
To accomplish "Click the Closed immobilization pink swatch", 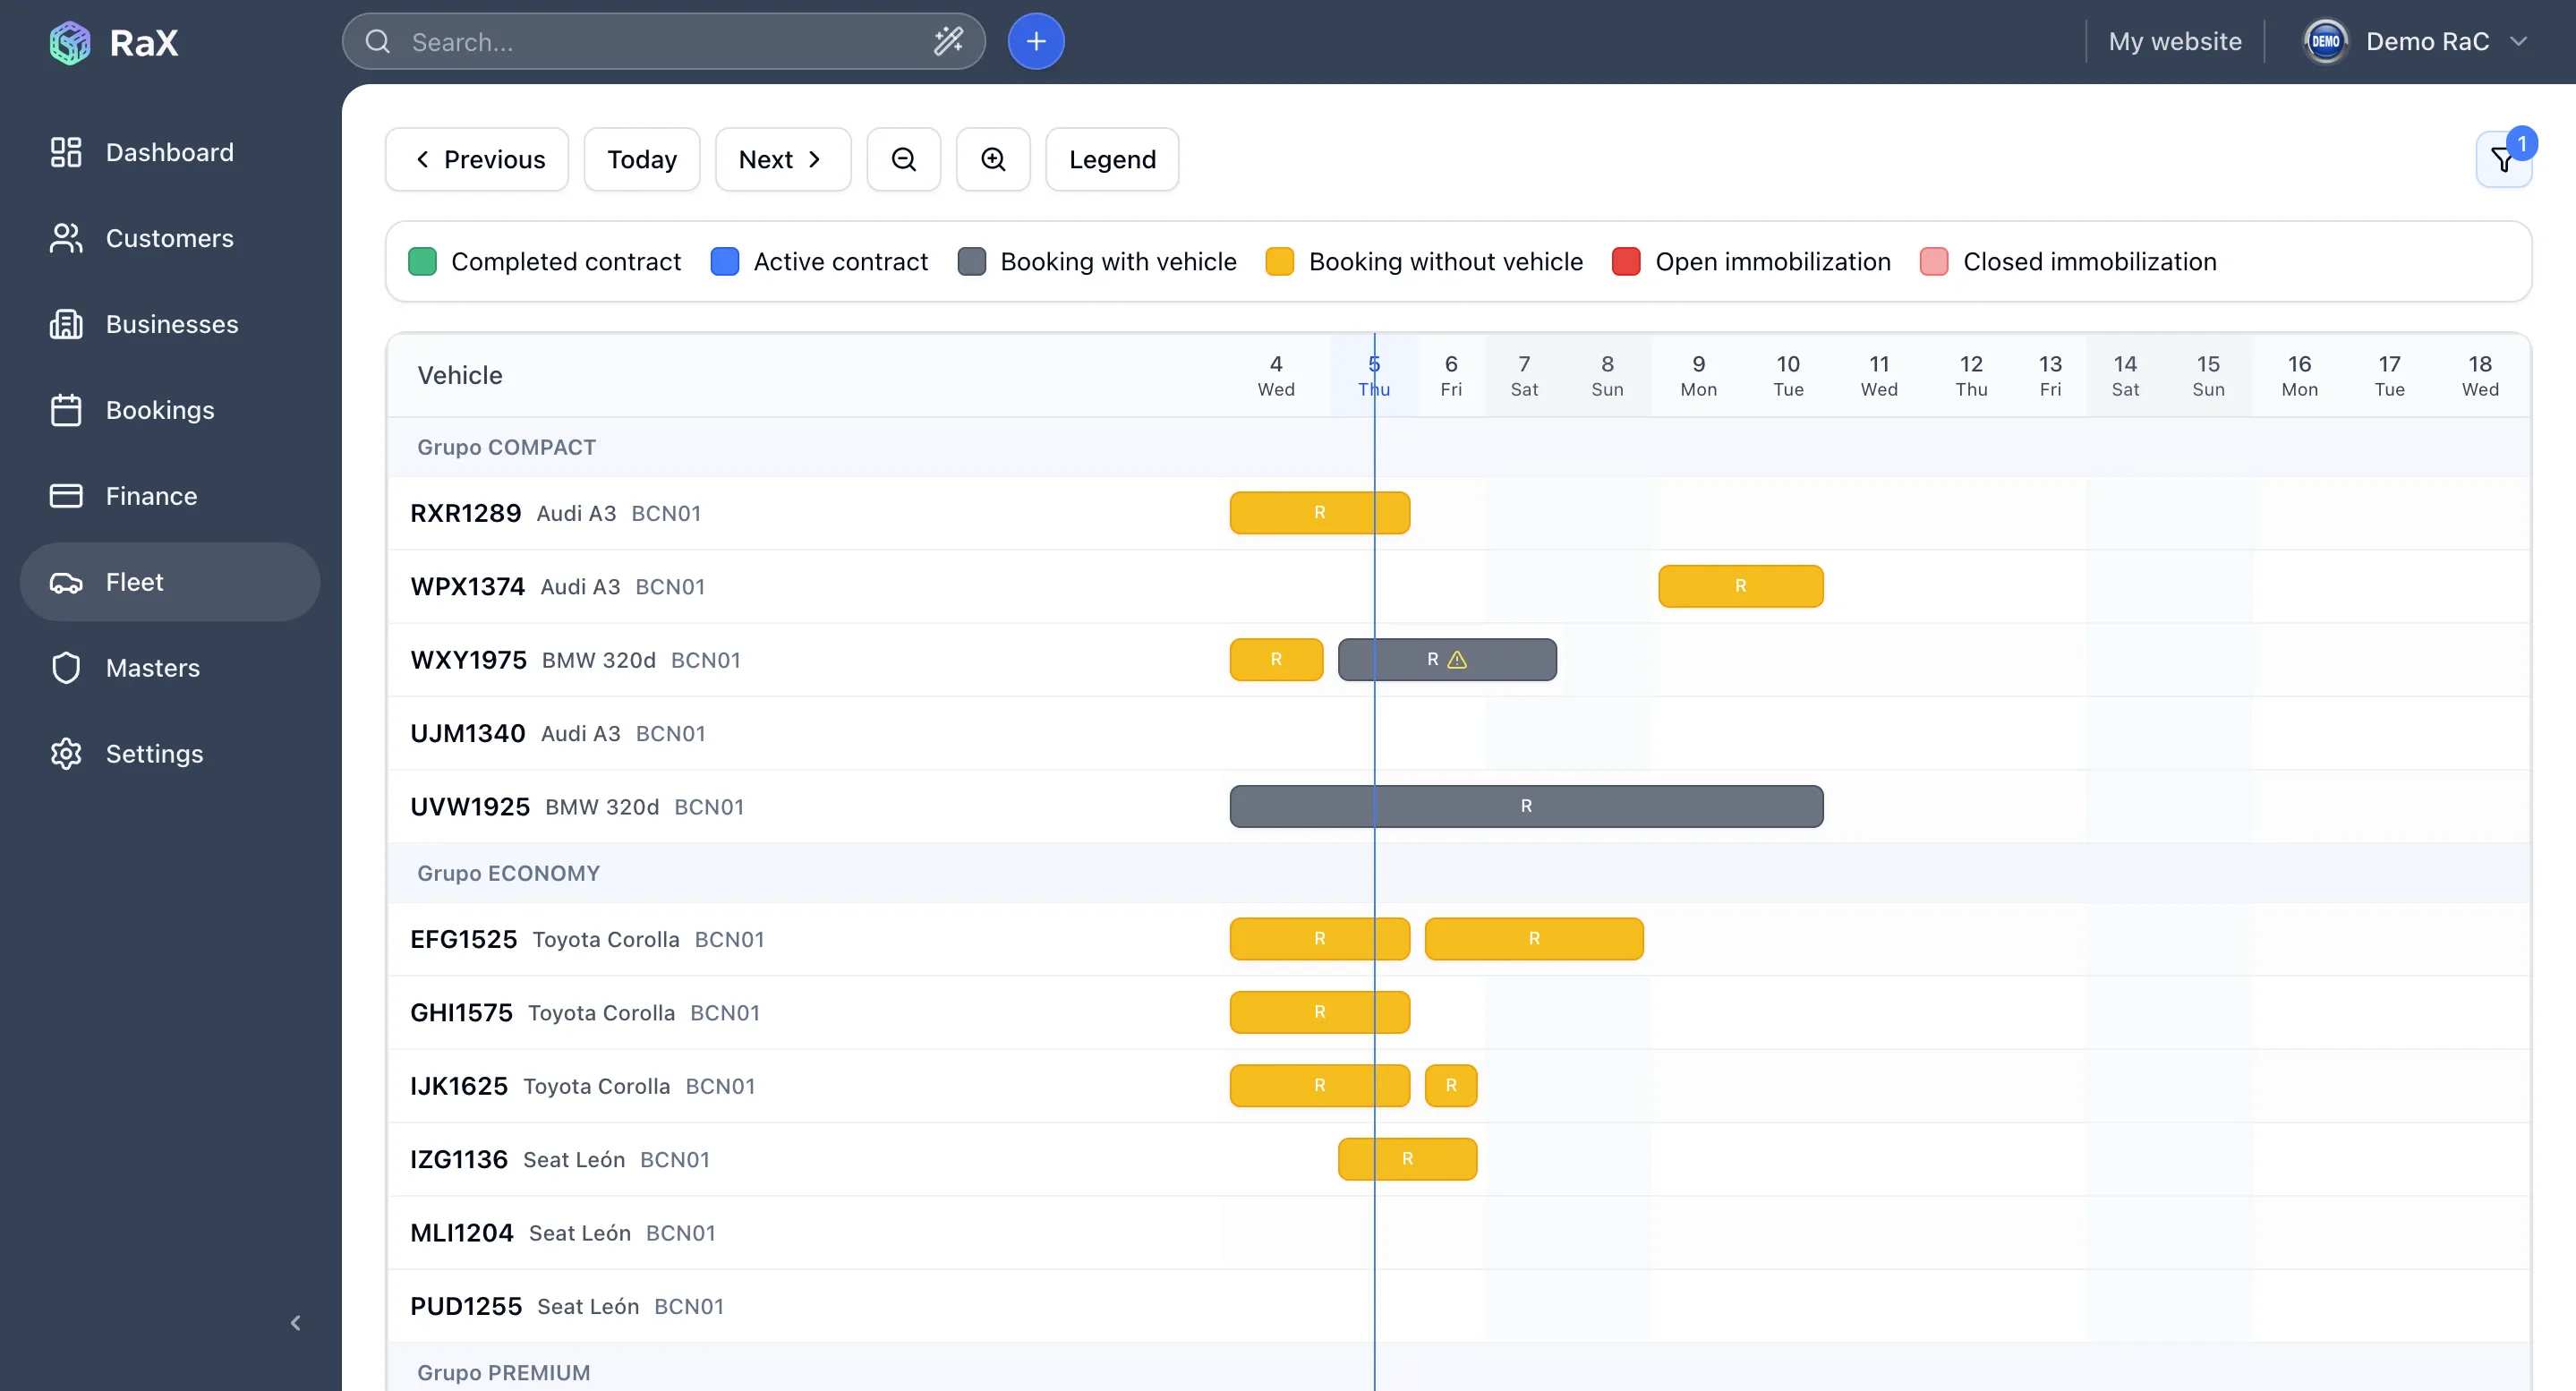I will pos(1934,262).
